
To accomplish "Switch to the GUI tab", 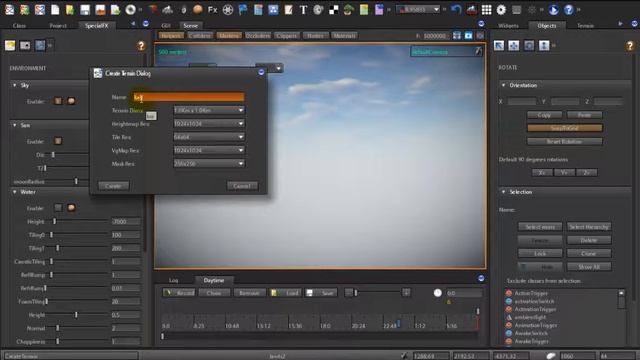I will pos(166,26).
